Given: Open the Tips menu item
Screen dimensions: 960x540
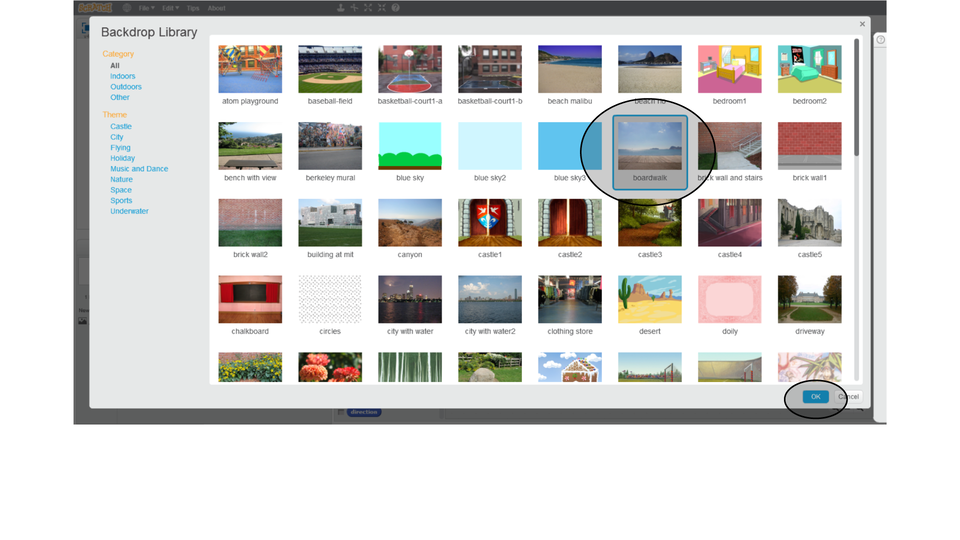Looking at the screenshot, I should pyautogui.click(x=192, y=8).
